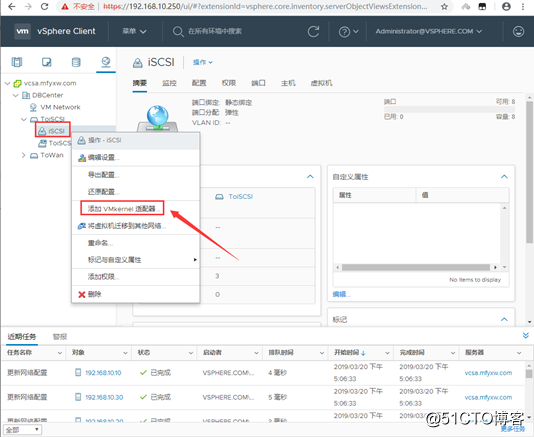Screen dimensions: 534x437
Task: Click the 更多任务 link
Action: point(512,429)
